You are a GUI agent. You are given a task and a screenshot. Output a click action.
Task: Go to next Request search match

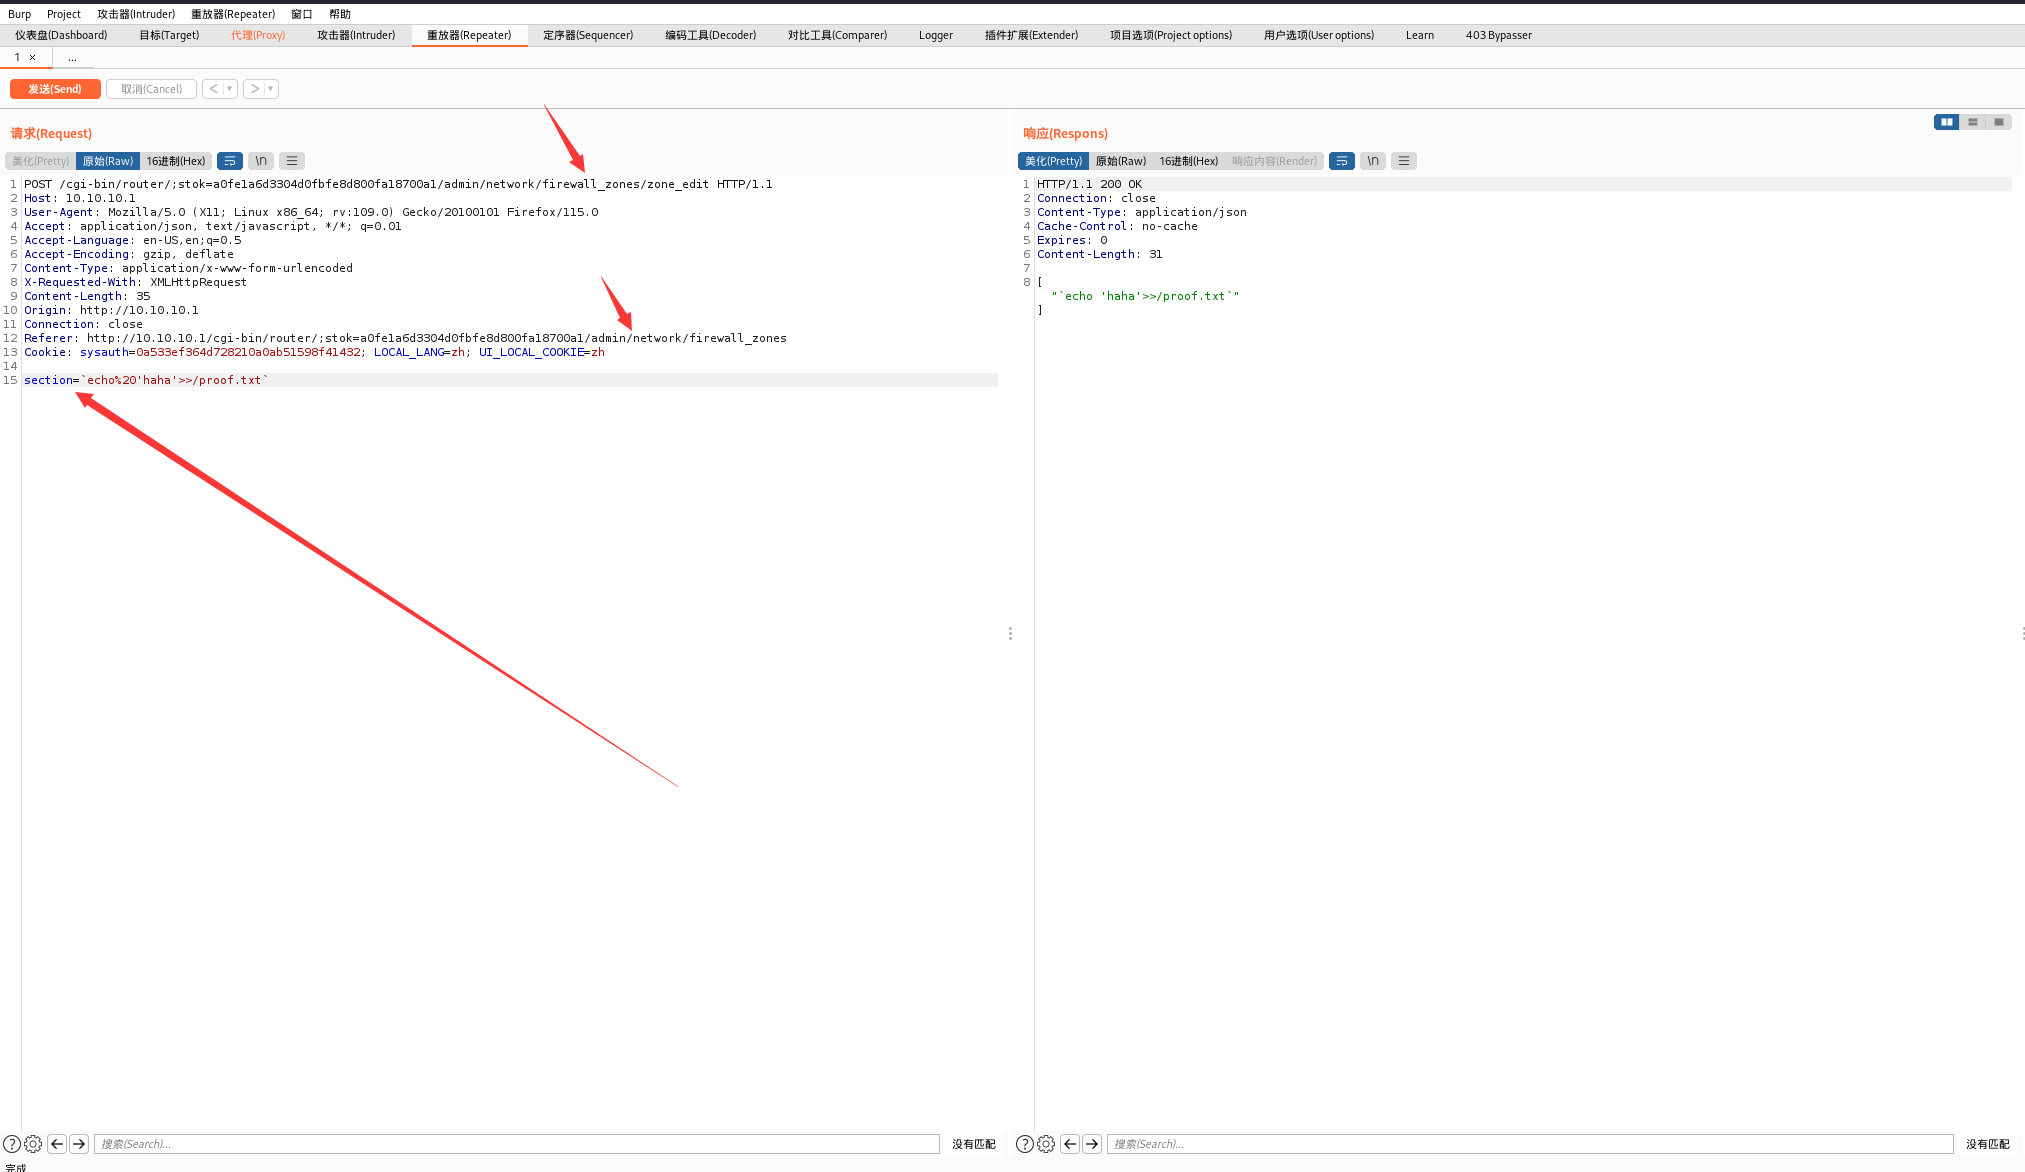point(79,1144)
